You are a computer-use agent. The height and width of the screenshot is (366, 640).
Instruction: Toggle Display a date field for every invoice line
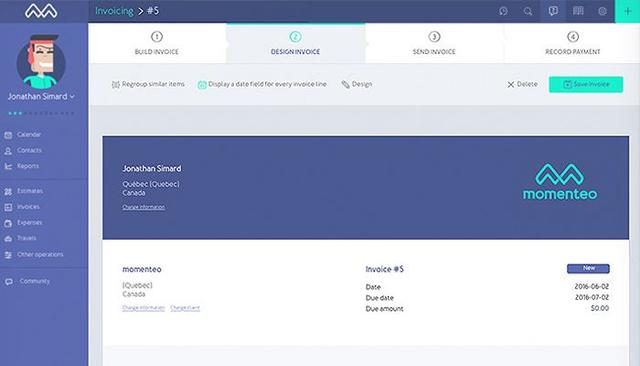pyautogui.click(x=262, y=84)
